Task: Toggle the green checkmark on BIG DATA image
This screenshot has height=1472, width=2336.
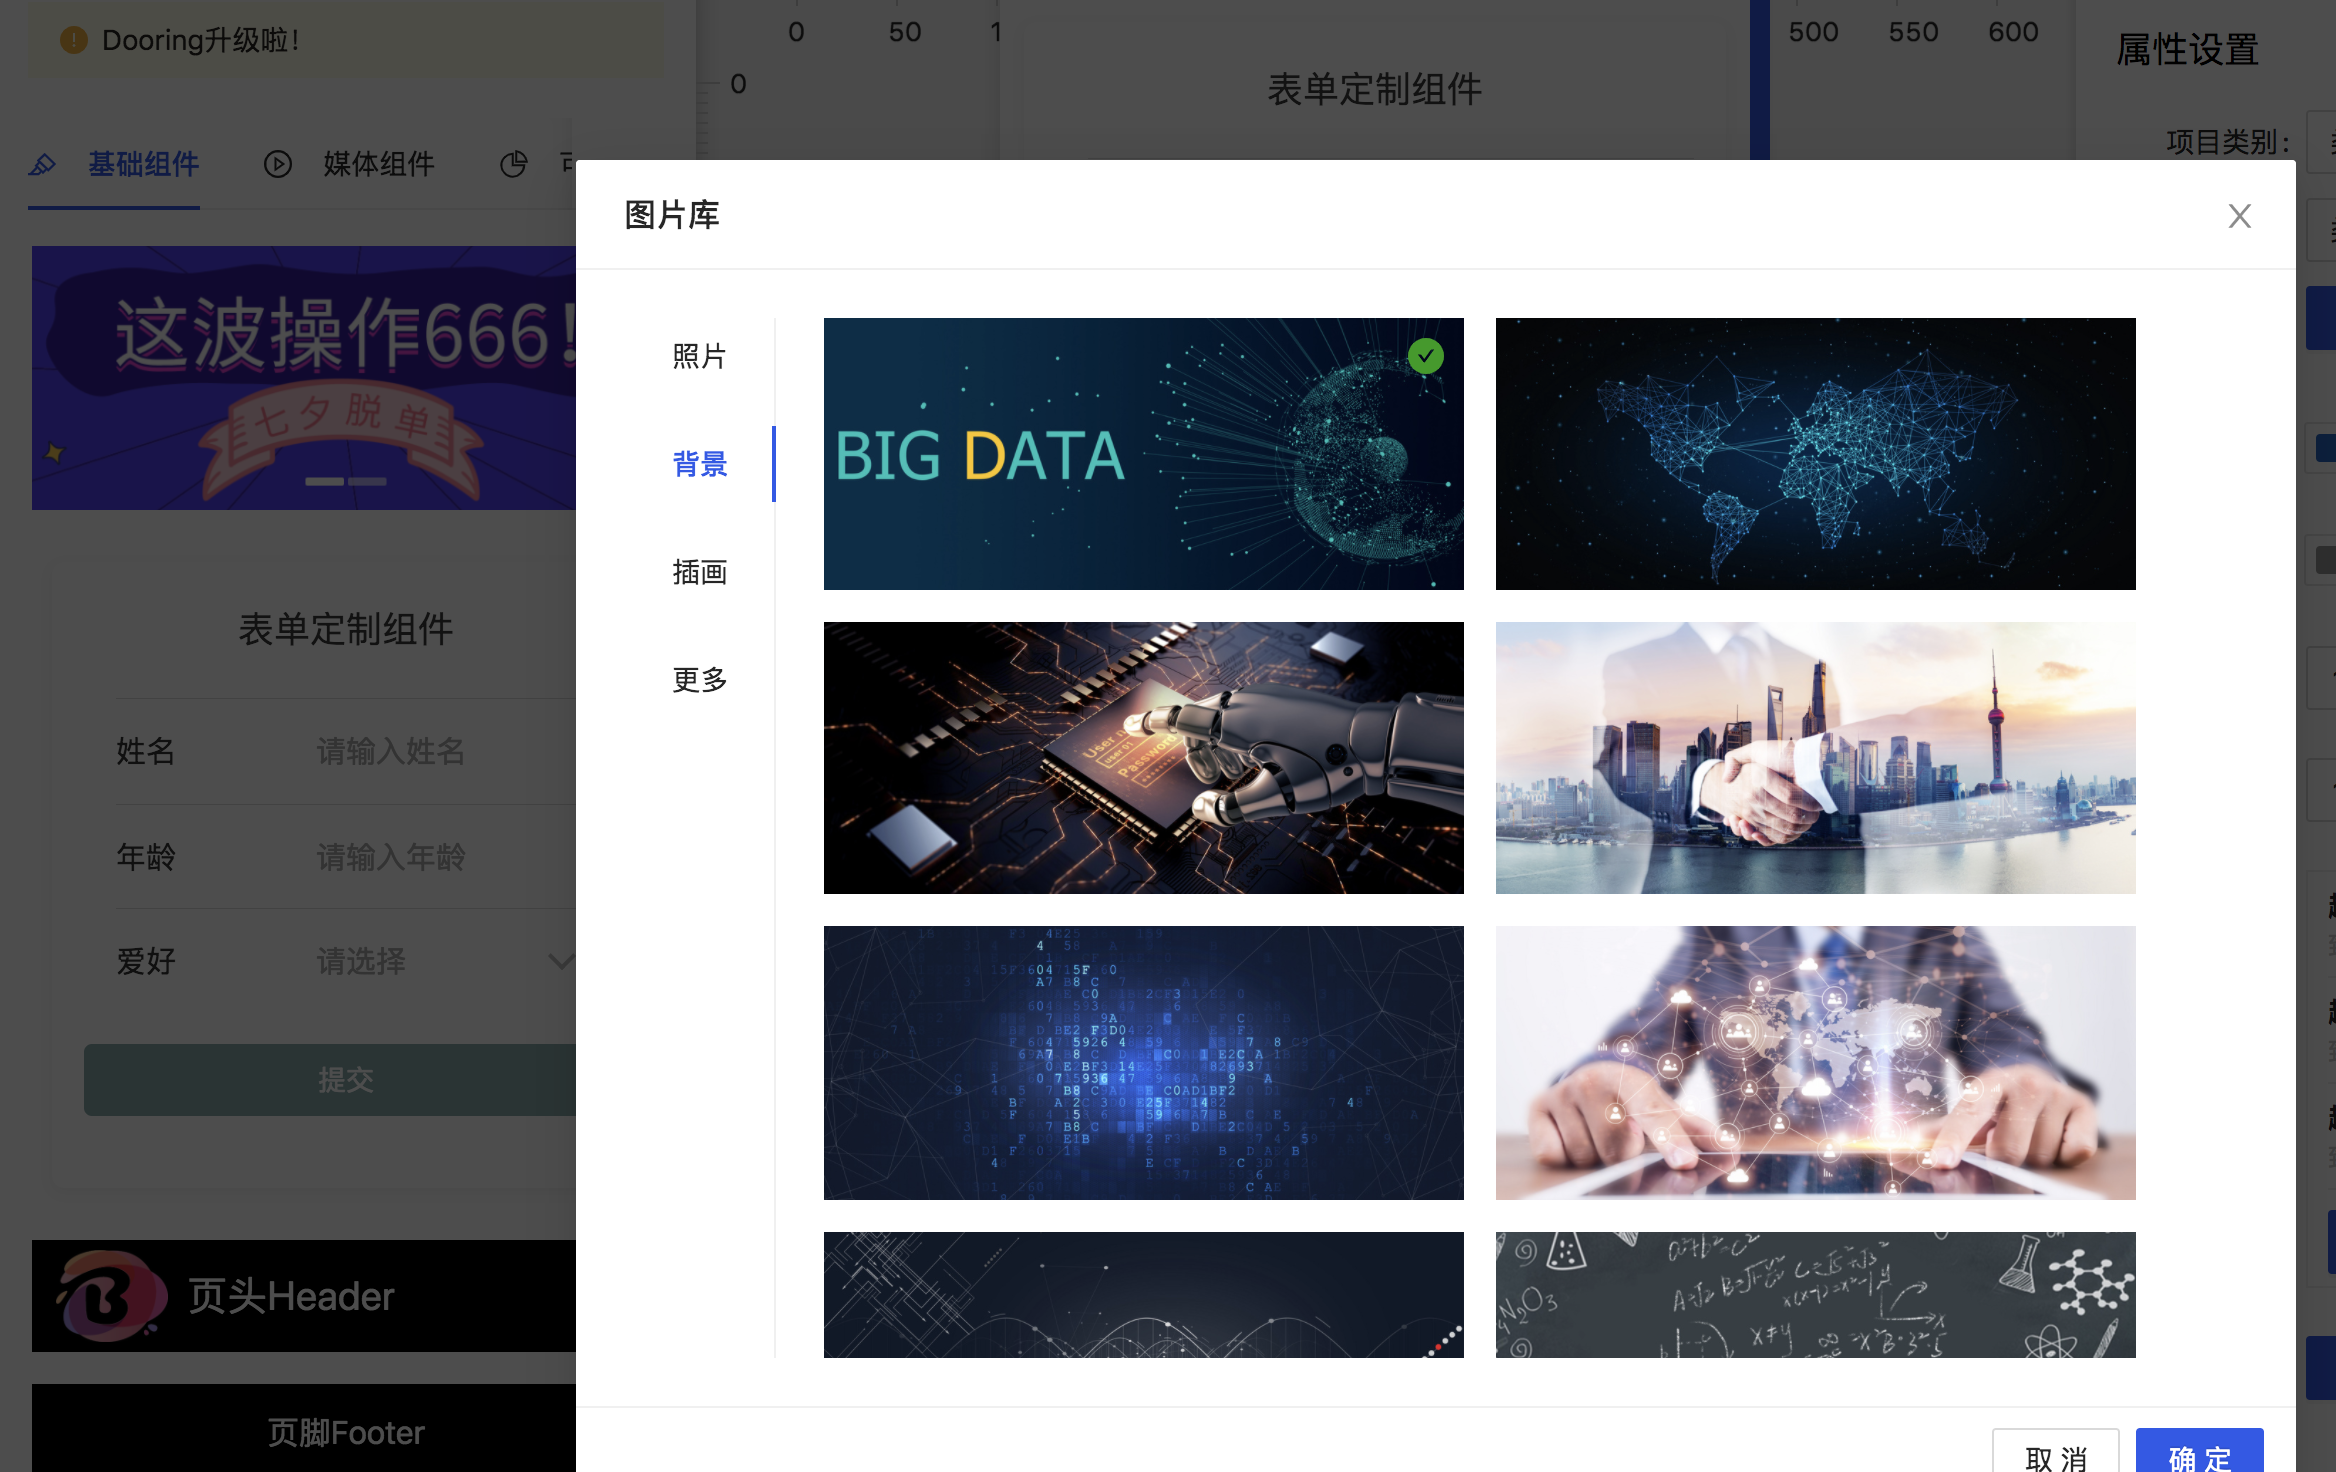Action: click(1425, 356)
